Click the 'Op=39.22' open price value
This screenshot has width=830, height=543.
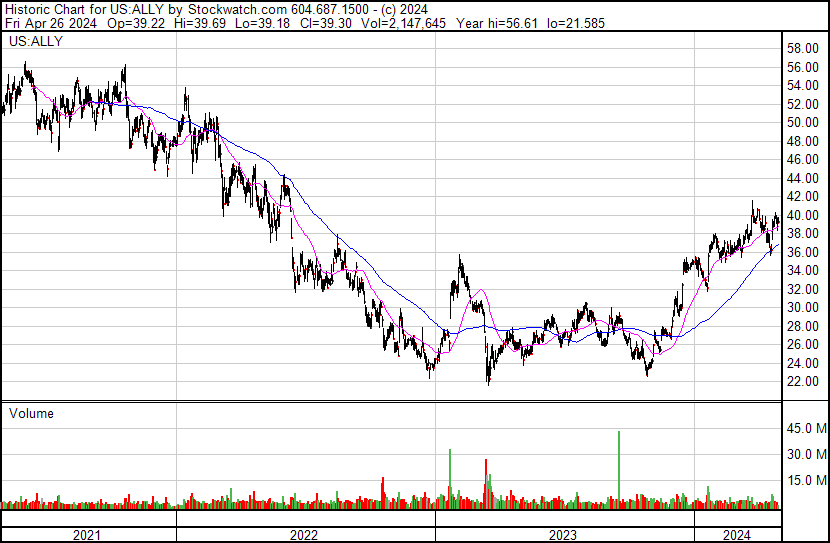136,23
